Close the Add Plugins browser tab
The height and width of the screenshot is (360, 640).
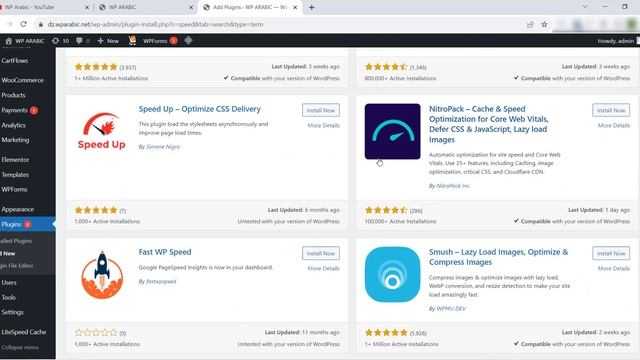[295, 7]
